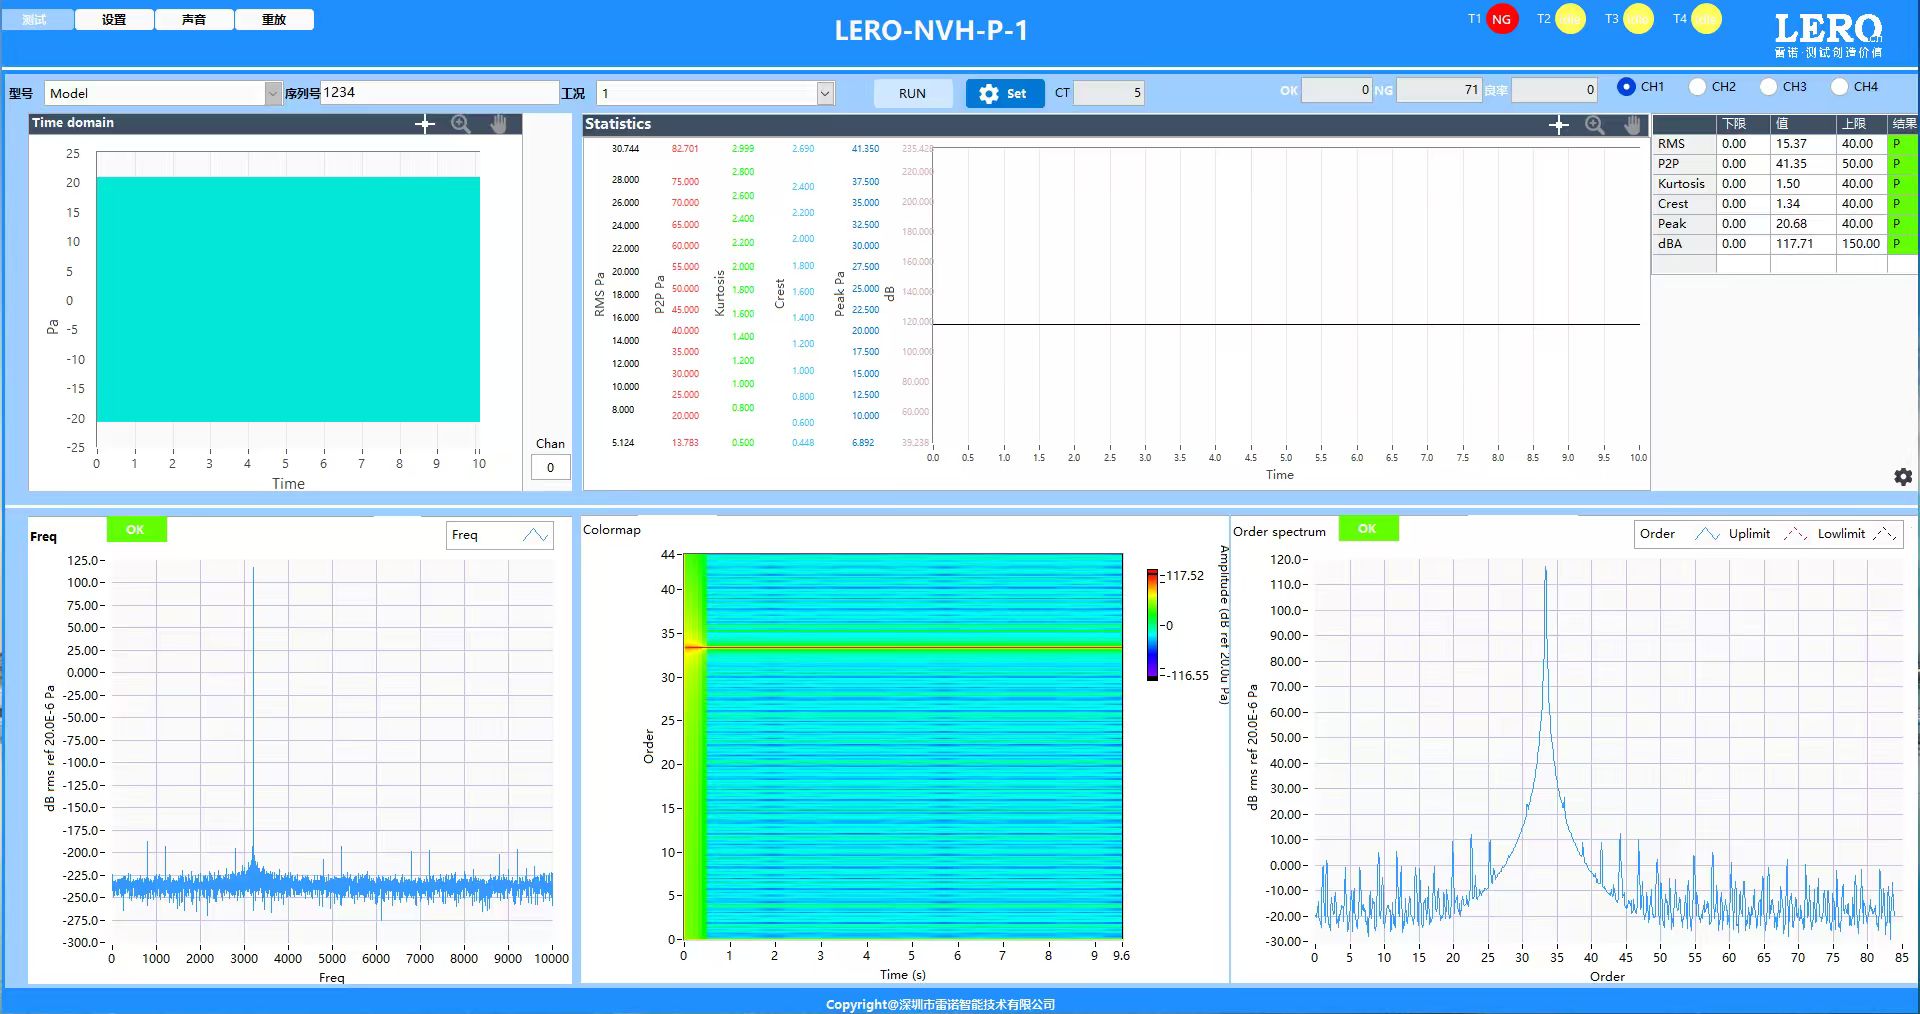Select the pan hand tool in Time domain panel
Image resolution: width=1920 pixels, height=1014 pixels.
498,124
